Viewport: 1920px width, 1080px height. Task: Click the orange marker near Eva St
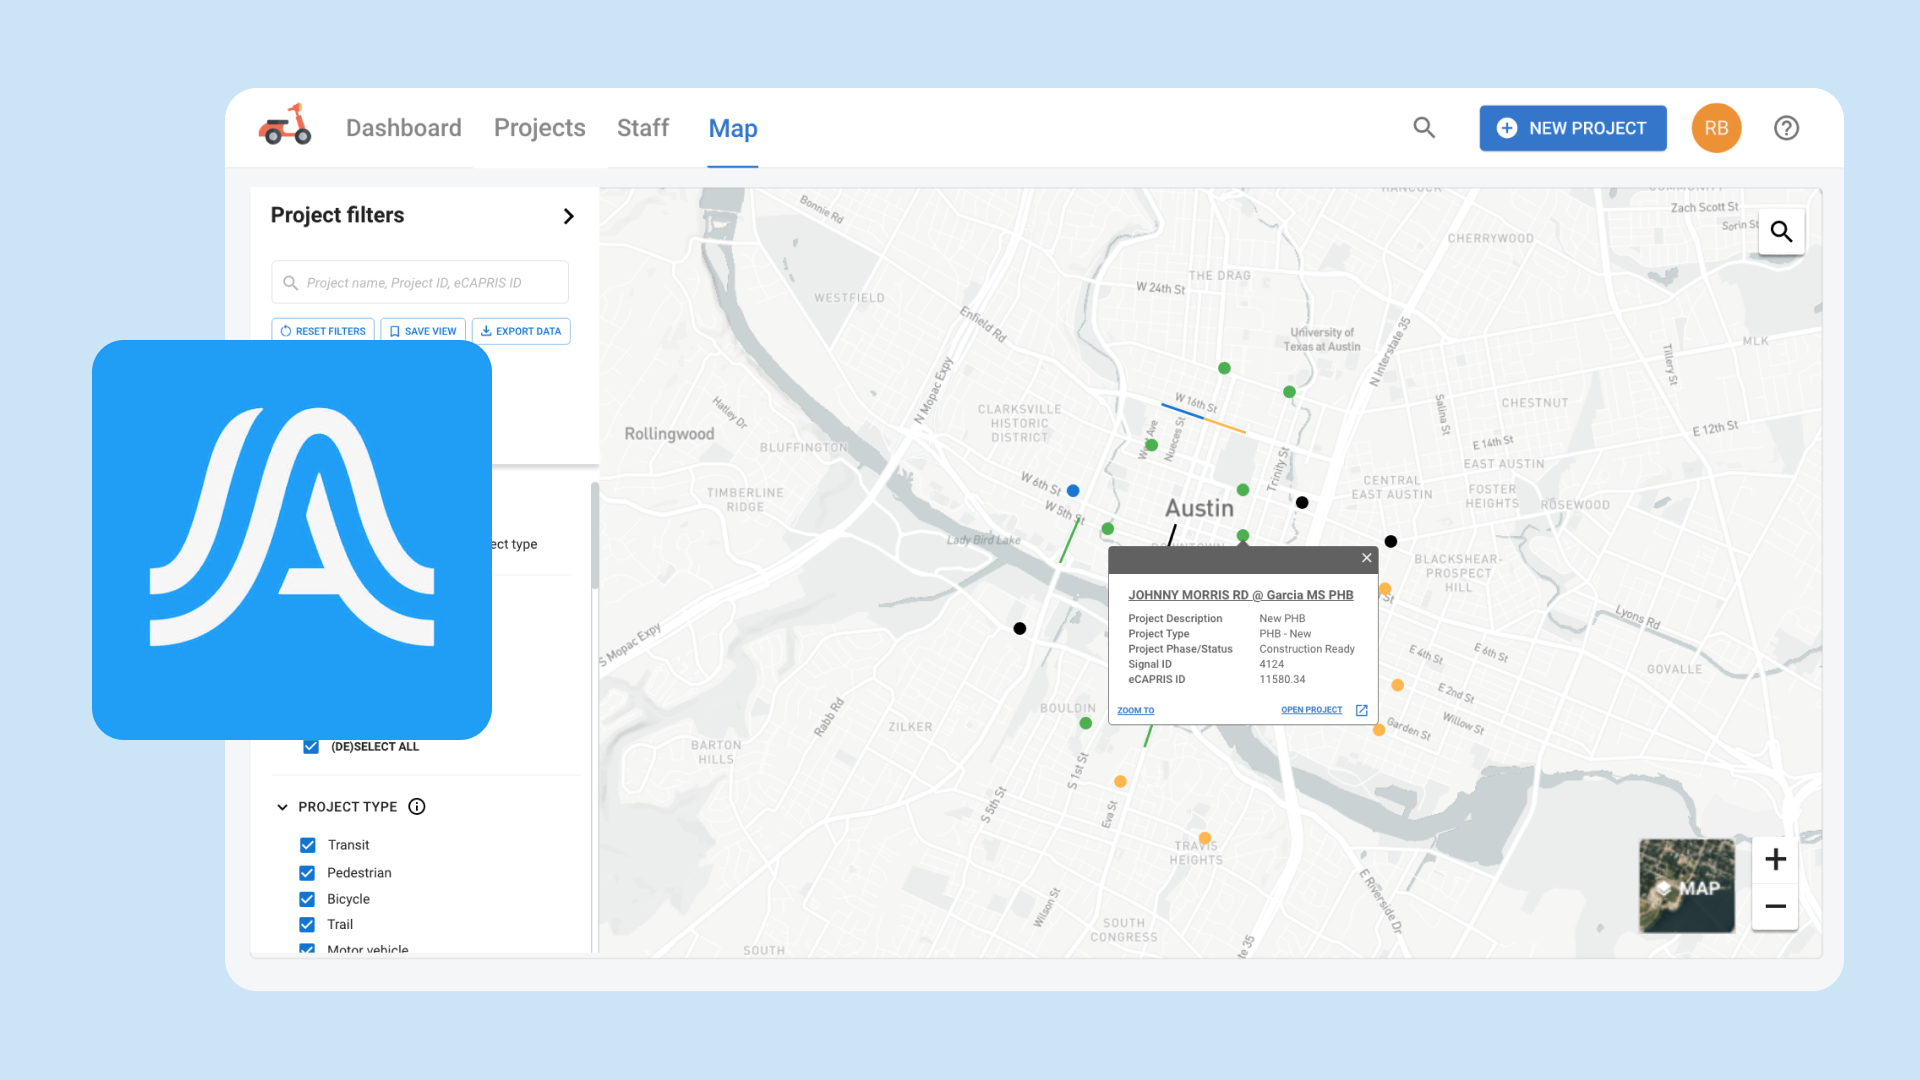click(x=1120, y=782)
